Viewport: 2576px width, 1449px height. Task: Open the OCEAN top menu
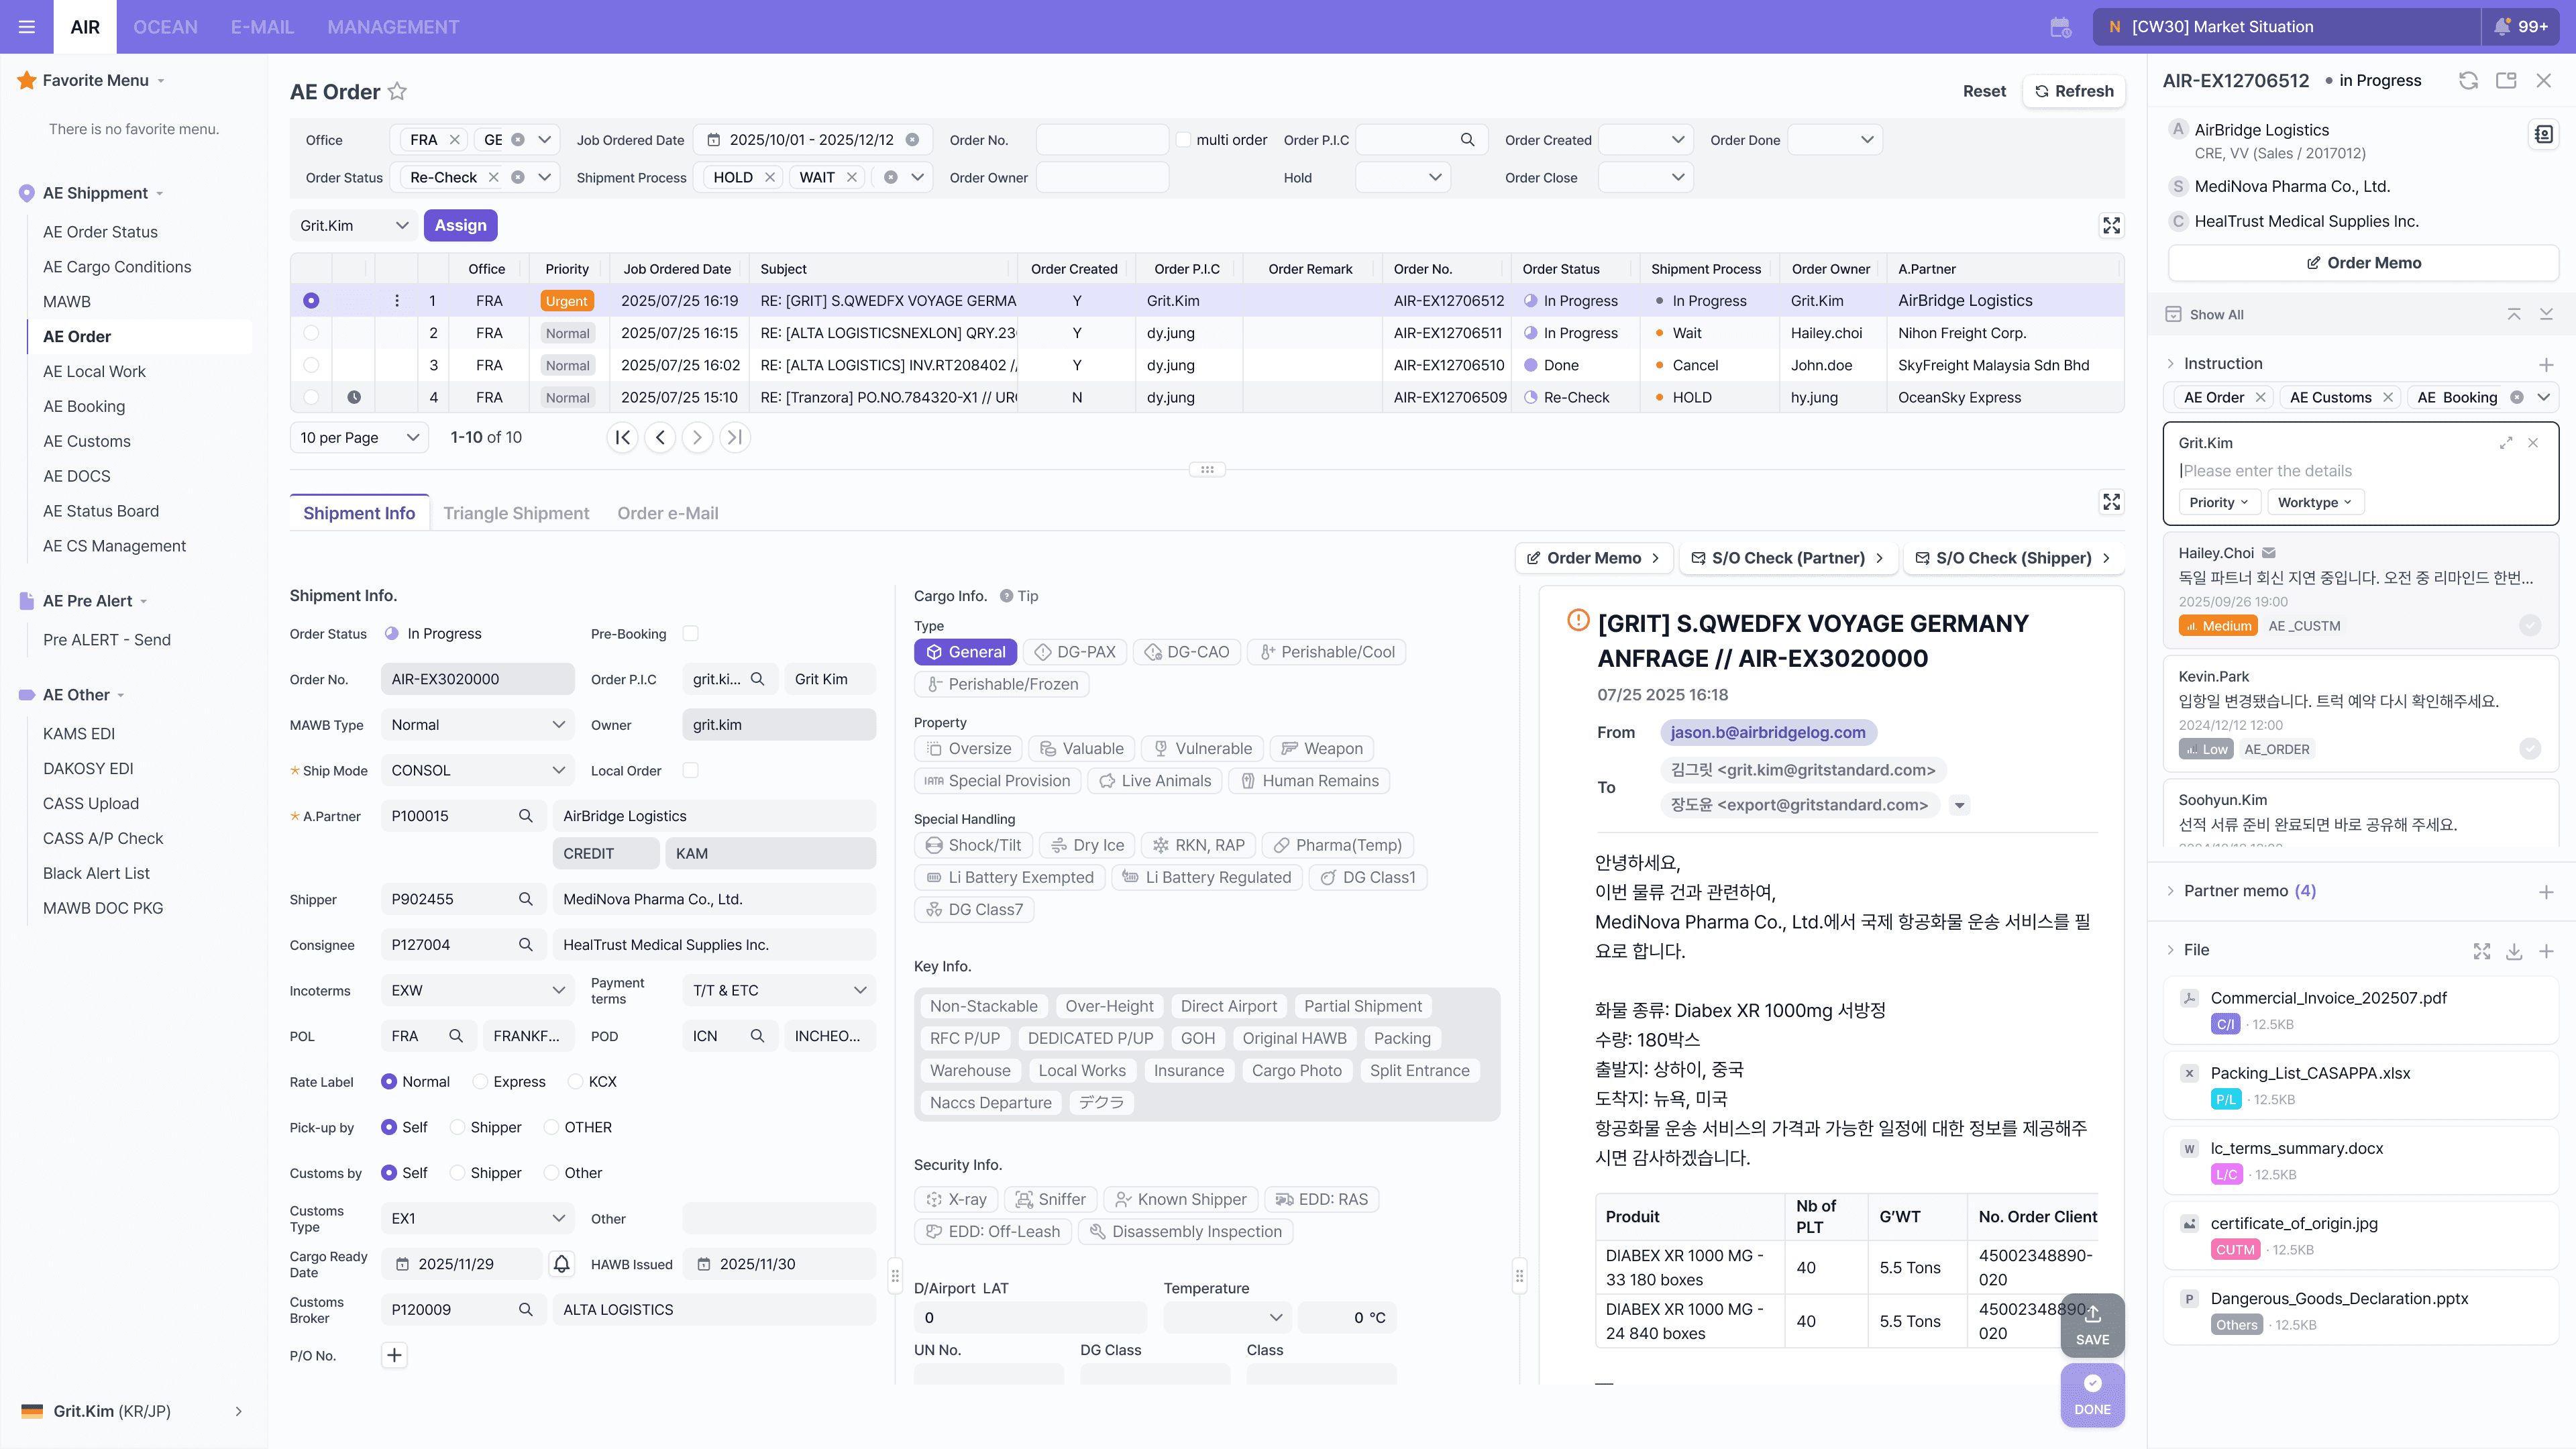165,27
